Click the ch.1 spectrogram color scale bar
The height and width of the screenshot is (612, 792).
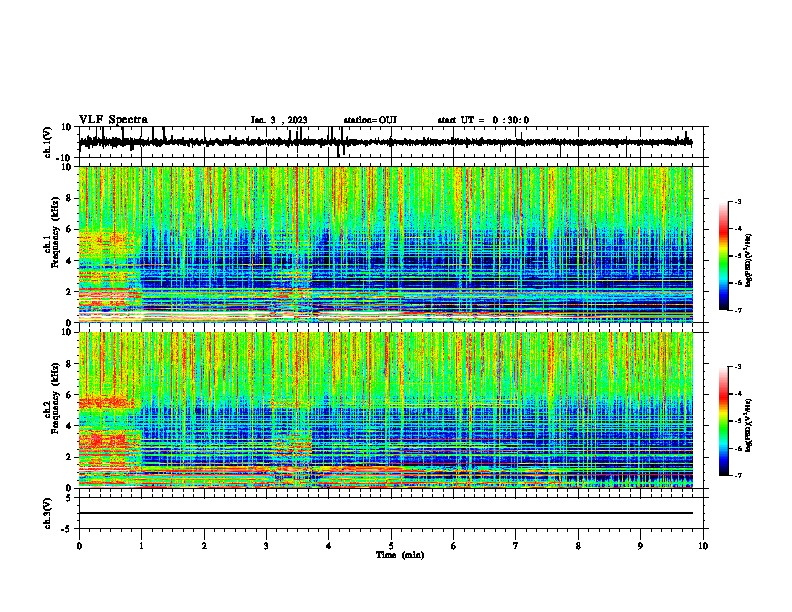[x=724, y=256]
